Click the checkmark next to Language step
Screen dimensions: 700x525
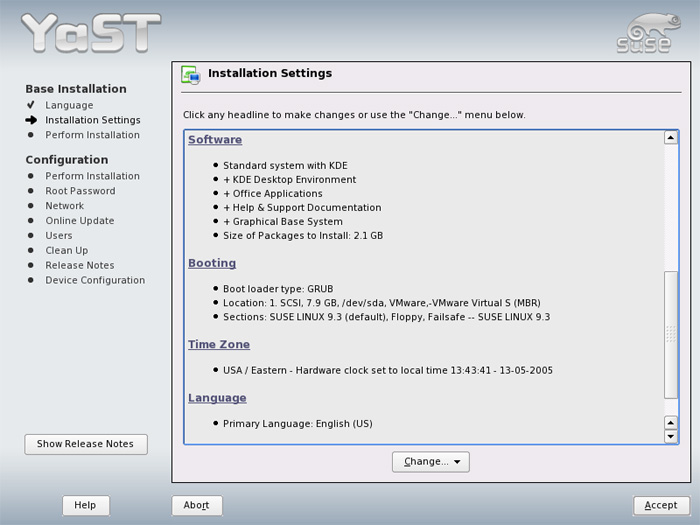(30, 105)
